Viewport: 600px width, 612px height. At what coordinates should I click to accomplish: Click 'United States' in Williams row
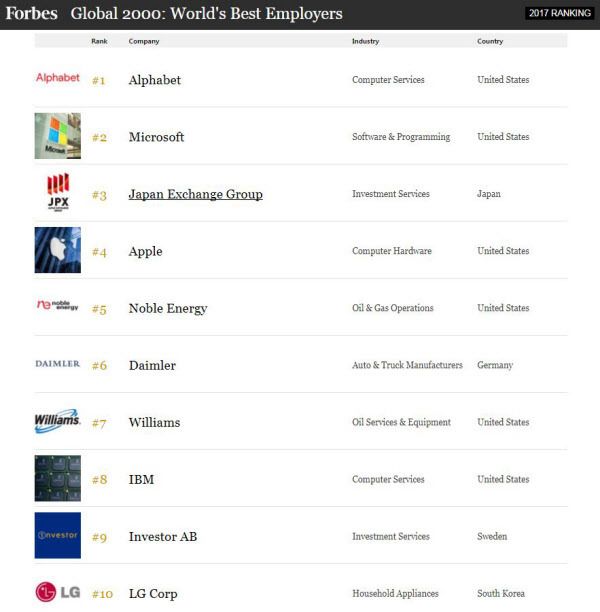coord(503,422)
